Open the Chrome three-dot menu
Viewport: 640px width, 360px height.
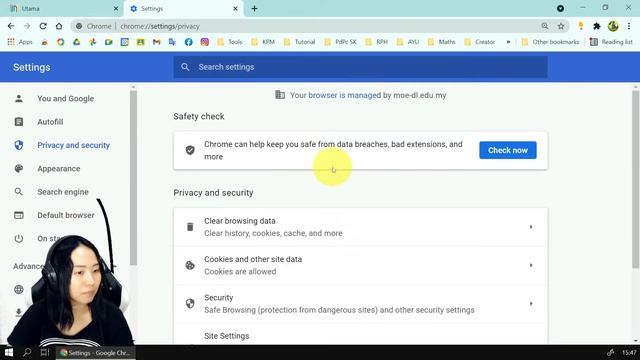(x=629, y=26)
